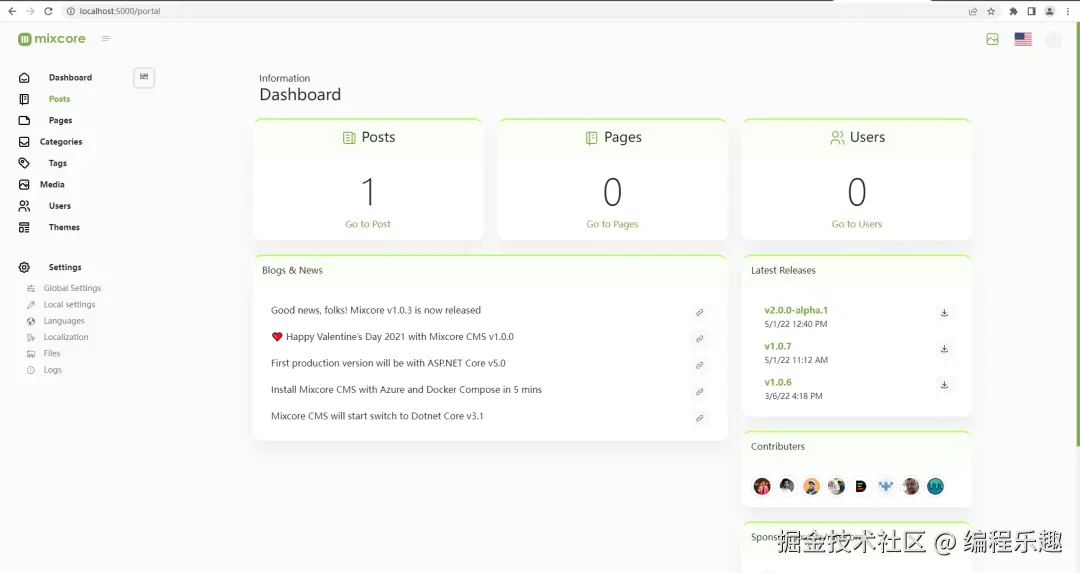
Task: Go back with browser back arrow
Action: coord(12,11)
